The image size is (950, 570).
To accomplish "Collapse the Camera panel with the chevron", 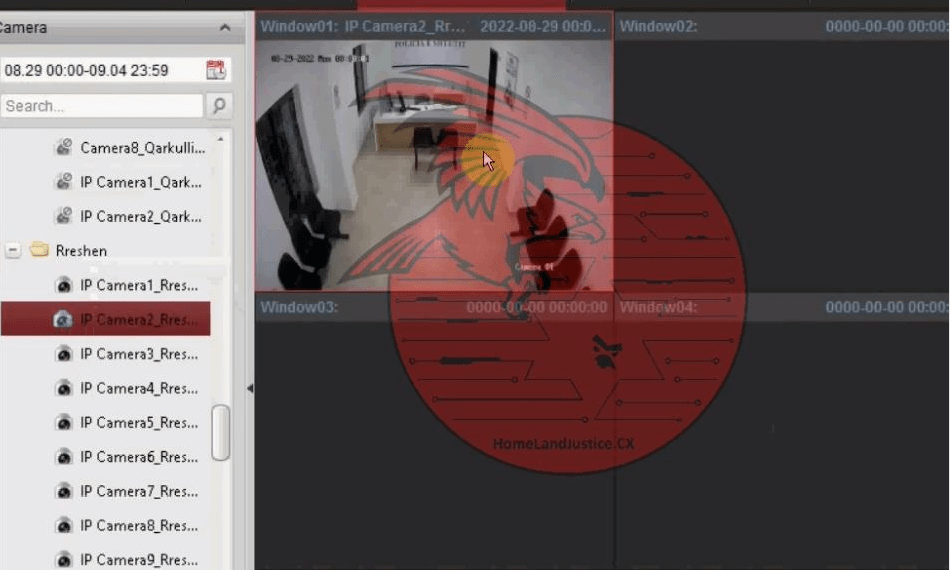I will (224, 28).
